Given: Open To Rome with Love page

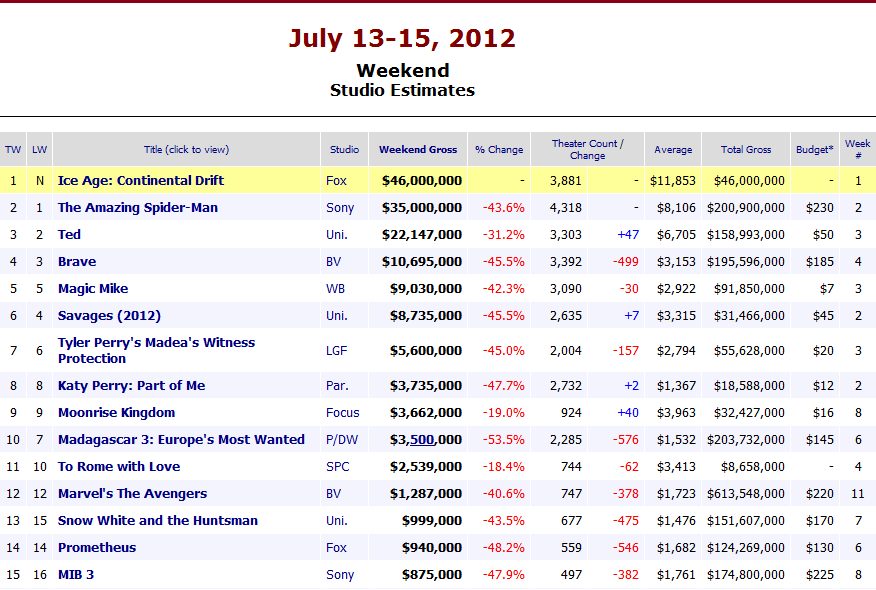Looking at the screenshot, I should pyautogui.click(x=118, y=466).
